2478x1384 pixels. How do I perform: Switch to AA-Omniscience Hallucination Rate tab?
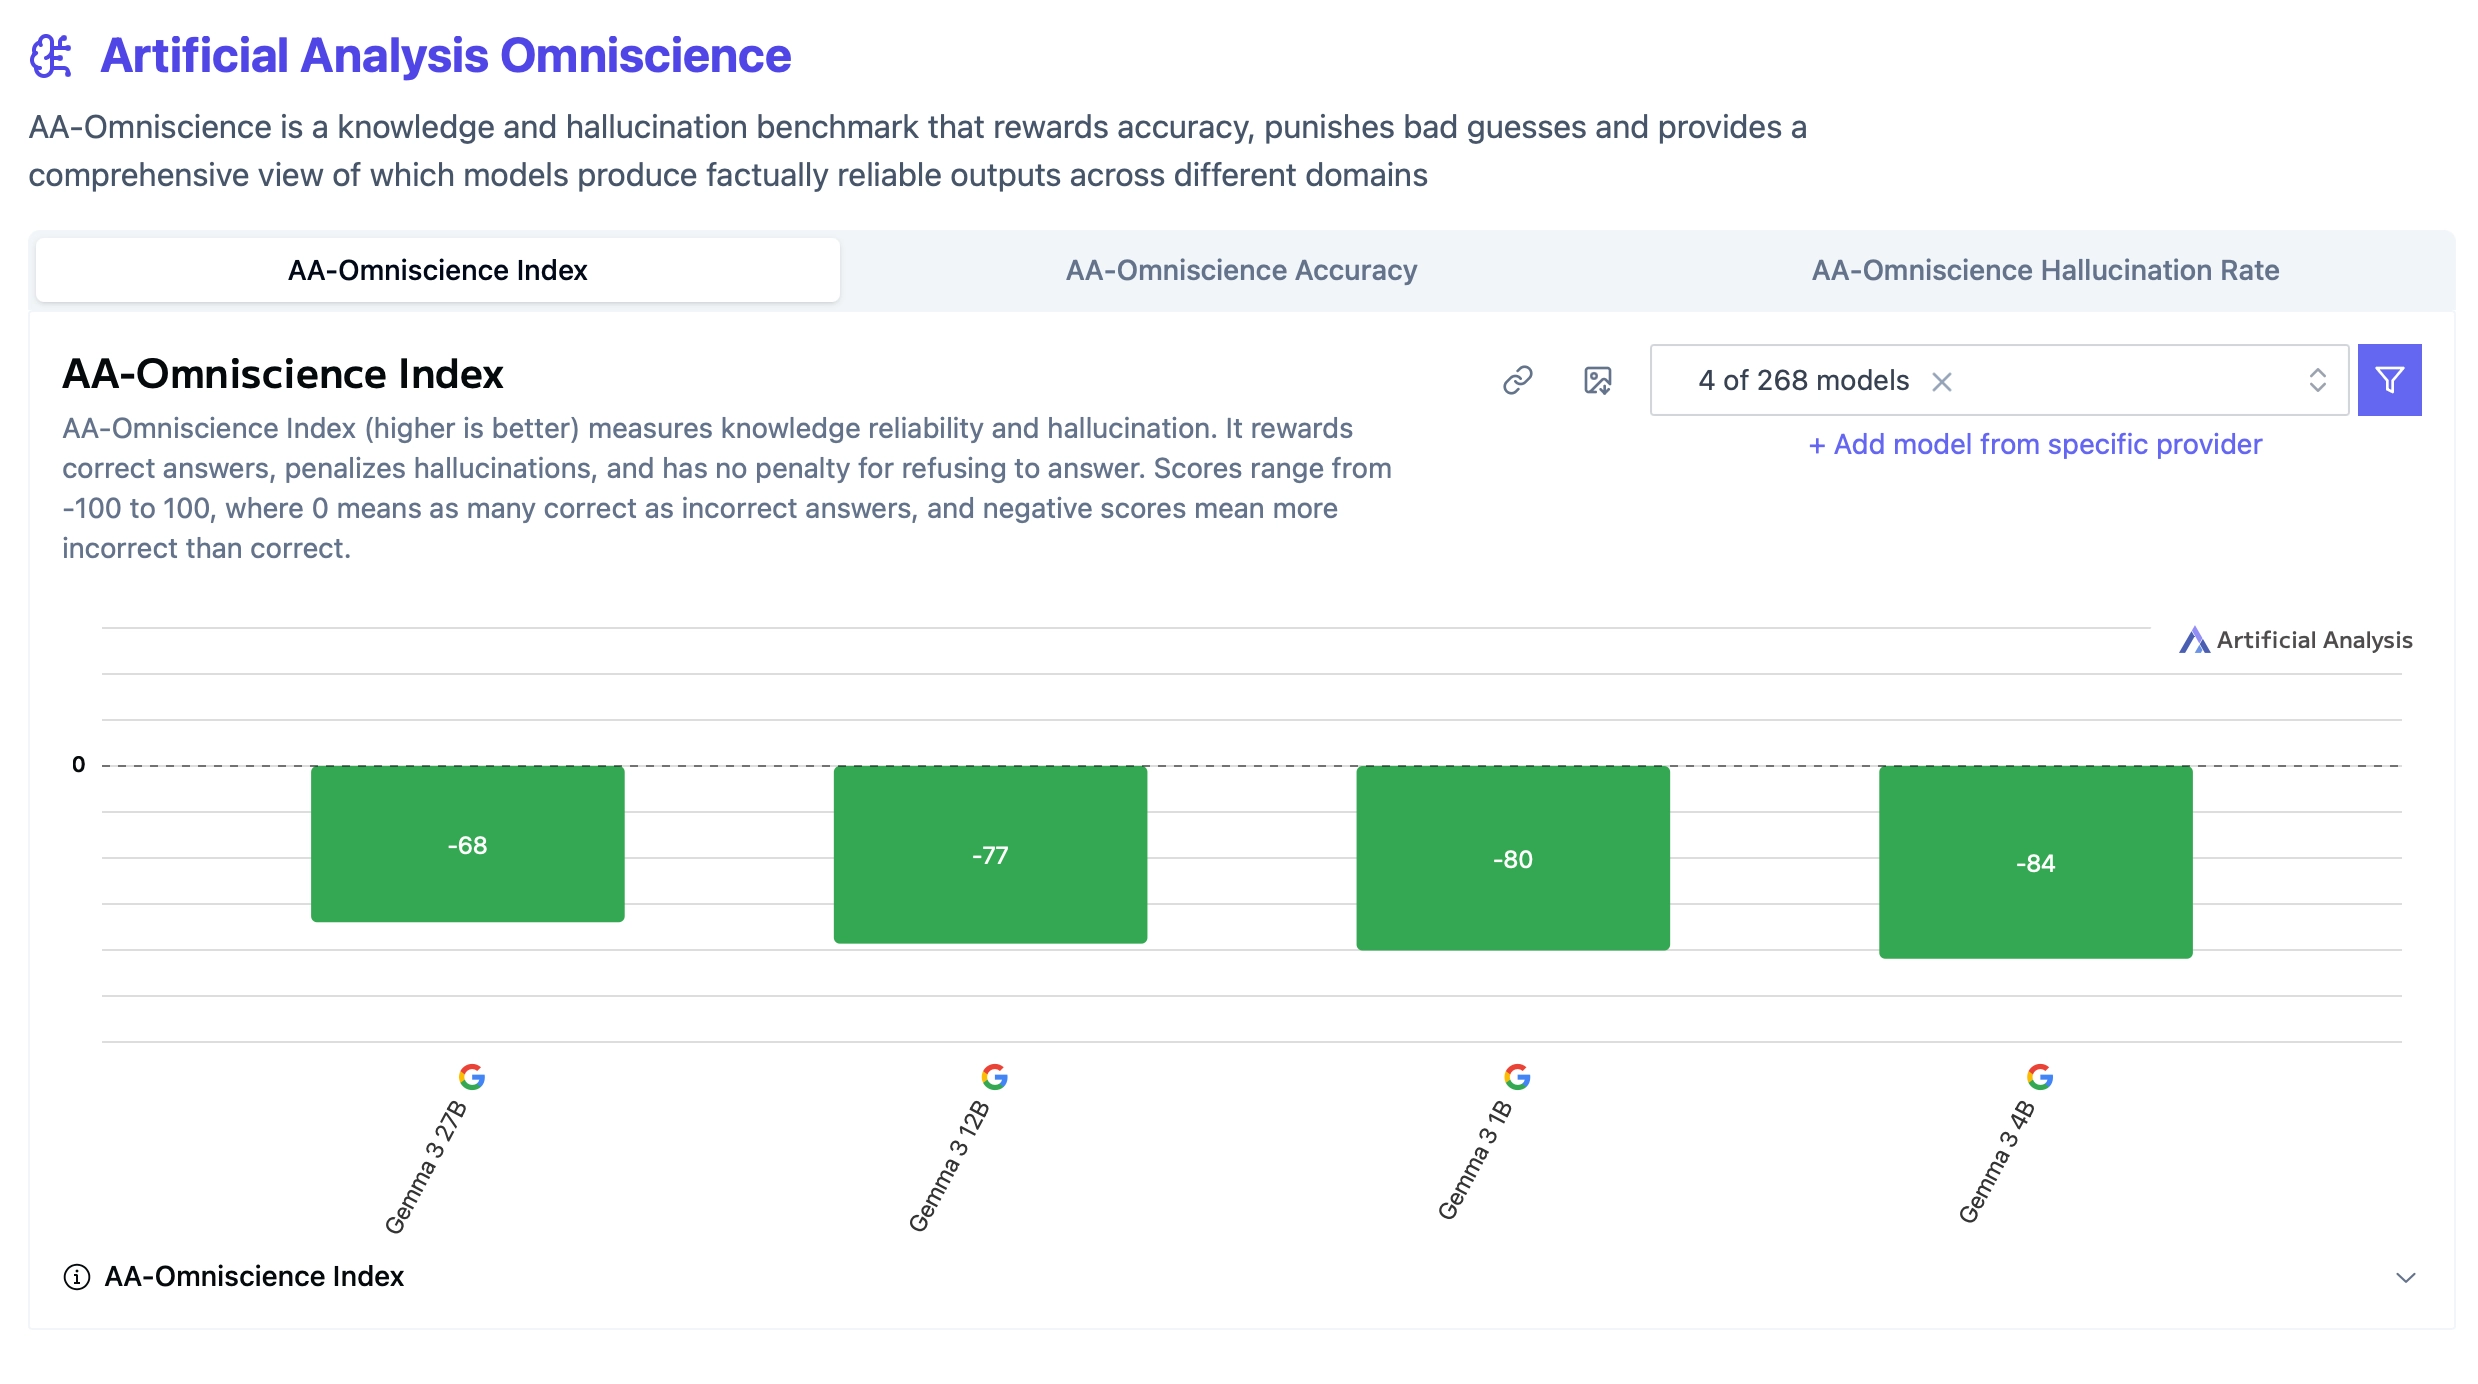[x=2045, y=270]
